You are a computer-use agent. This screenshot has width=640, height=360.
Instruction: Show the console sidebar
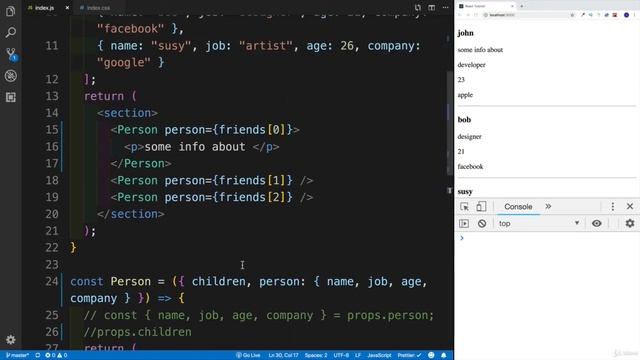464,224
